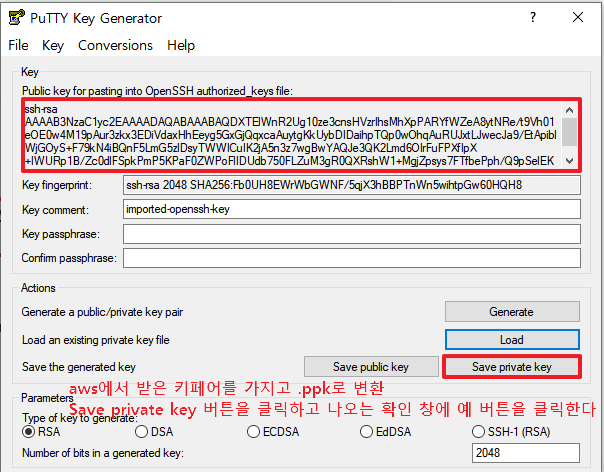The width and height of the screenshot is (604, 472).
Task: Click the 'Key fingerprint:' label
Action: 57,185
